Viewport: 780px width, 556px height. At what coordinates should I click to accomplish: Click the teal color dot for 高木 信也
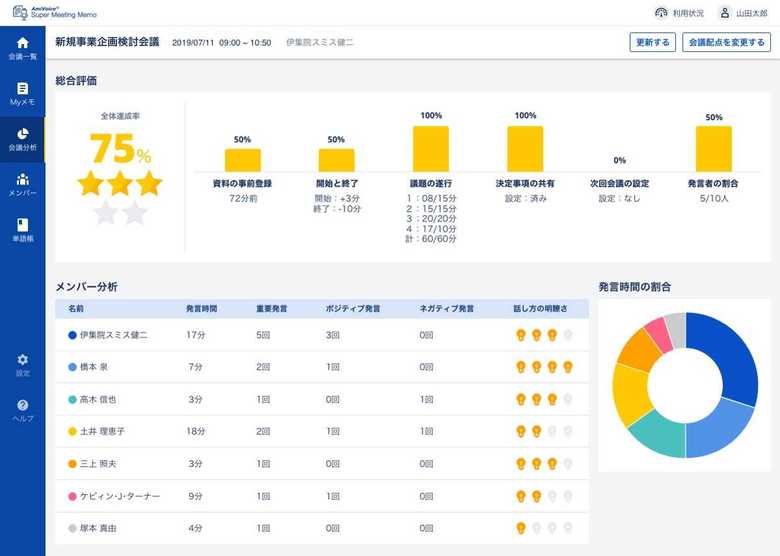pos(72,399)
